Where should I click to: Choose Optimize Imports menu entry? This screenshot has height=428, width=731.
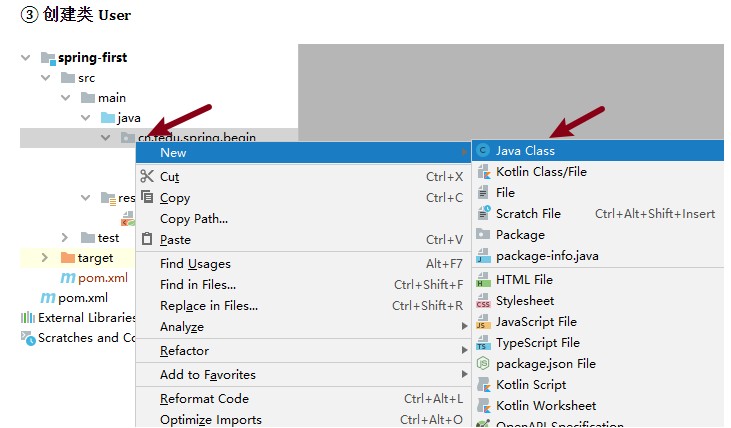(x=303, y=420)
